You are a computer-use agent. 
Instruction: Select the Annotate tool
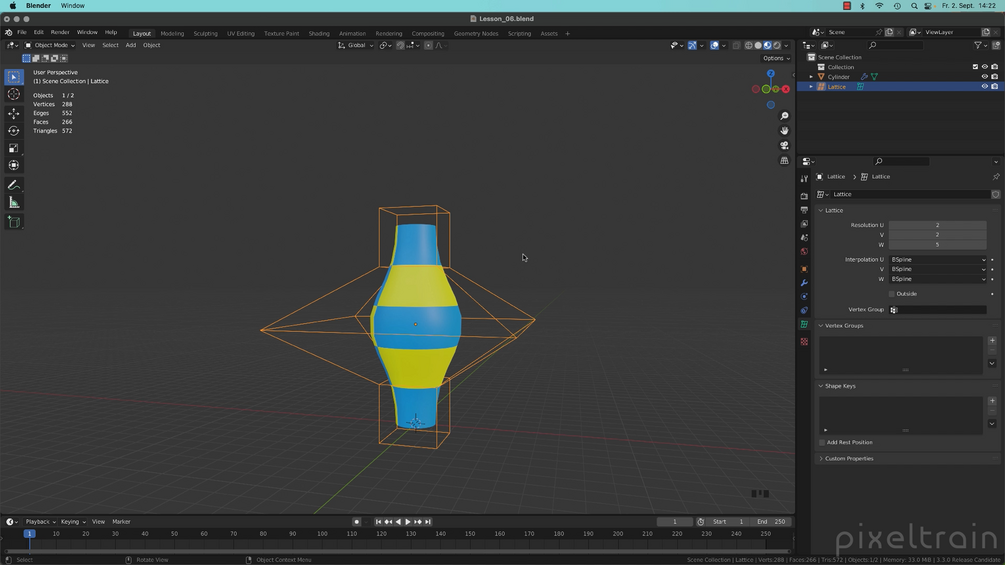[x=13, y=185]
